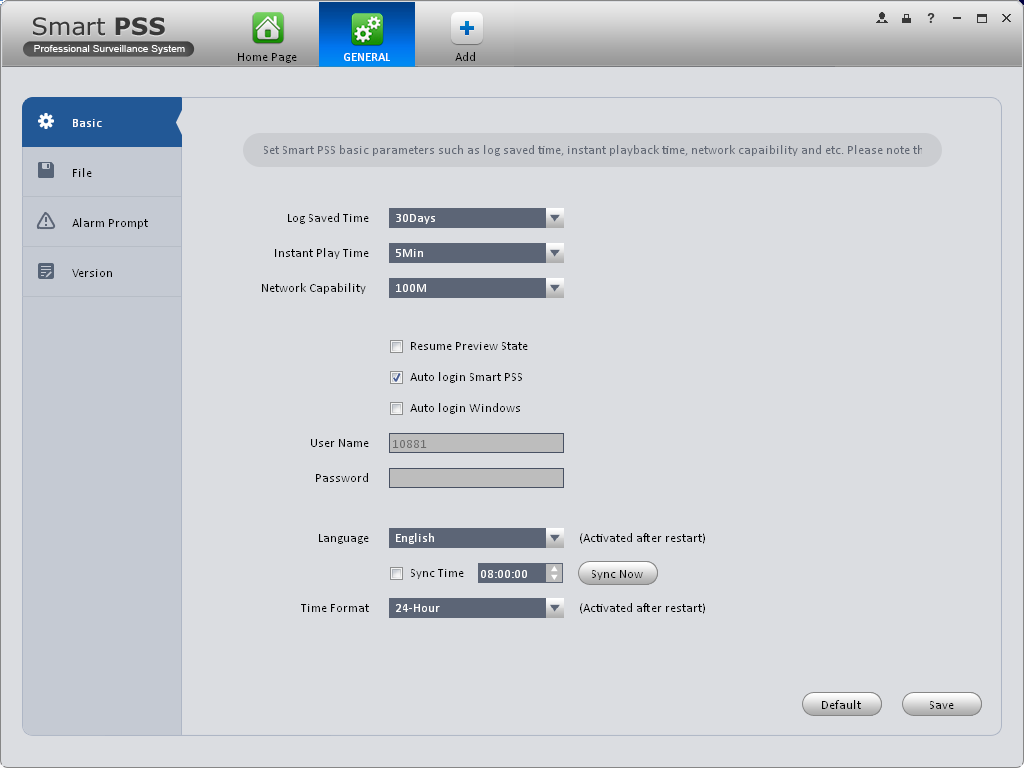Viewport: 1024px width, 768px height.
Task: Click the Default button
Action: [x=842, y=705]
